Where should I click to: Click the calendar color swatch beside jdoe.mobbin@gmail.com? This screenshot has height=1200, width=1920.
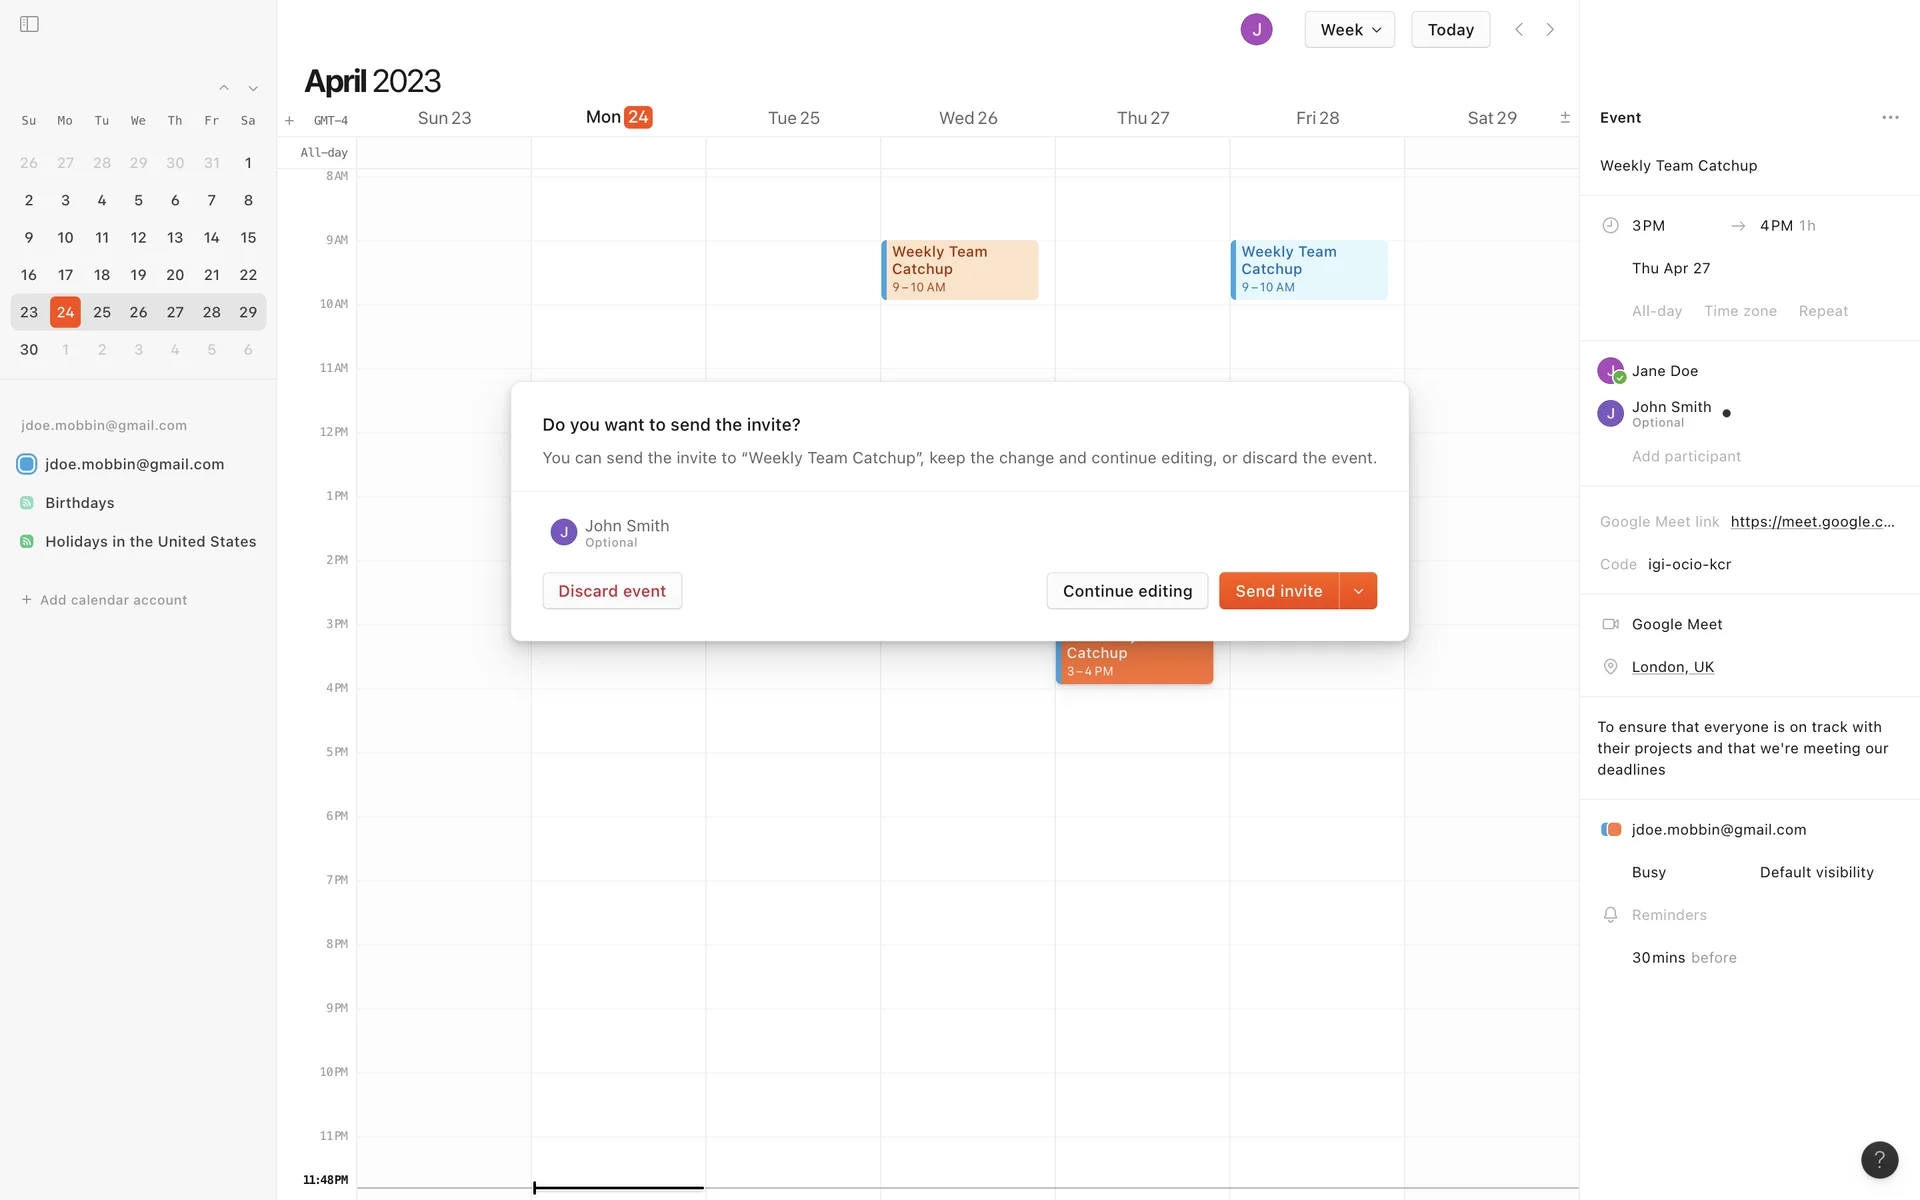coord(1610,830)
